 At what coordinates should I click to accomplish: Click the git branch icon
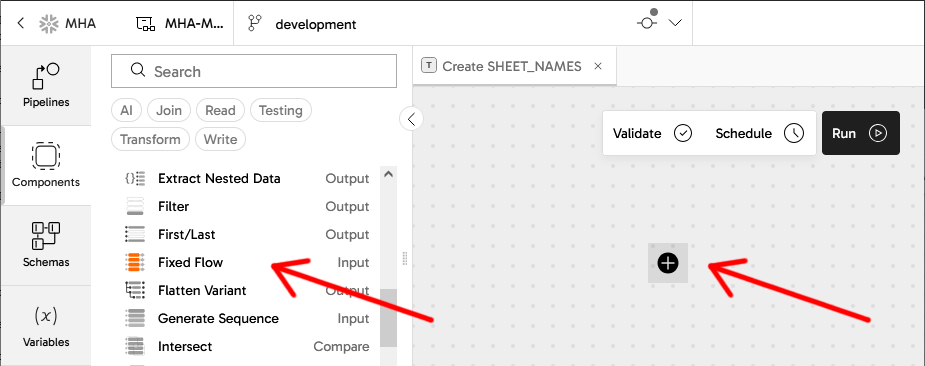point(255,24)
